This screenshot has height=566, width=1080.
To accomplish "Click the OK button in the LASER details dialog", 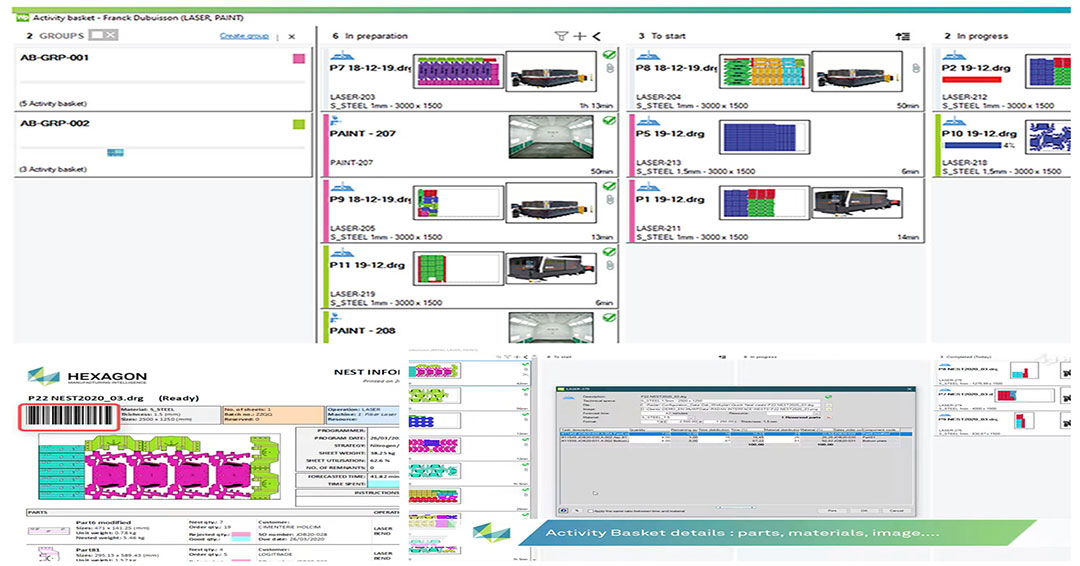I will pos(864,511).
